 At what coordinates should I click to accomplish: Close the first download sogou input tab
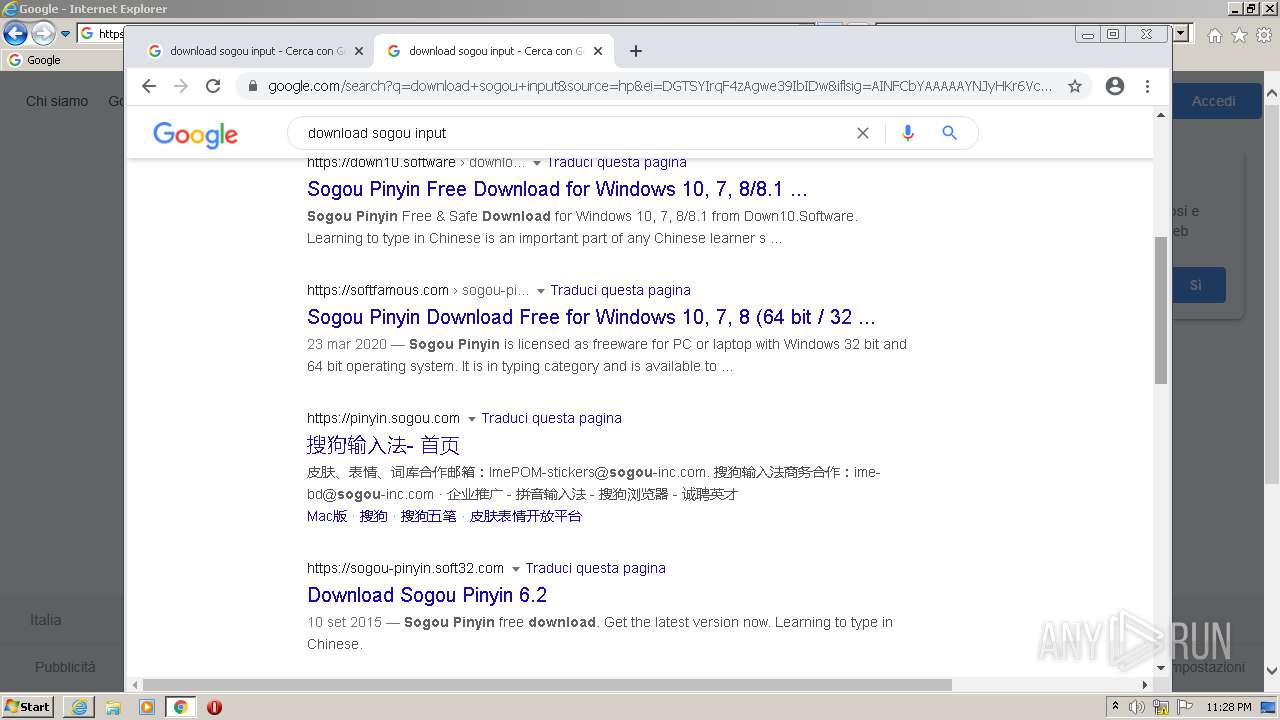point(359,51)
